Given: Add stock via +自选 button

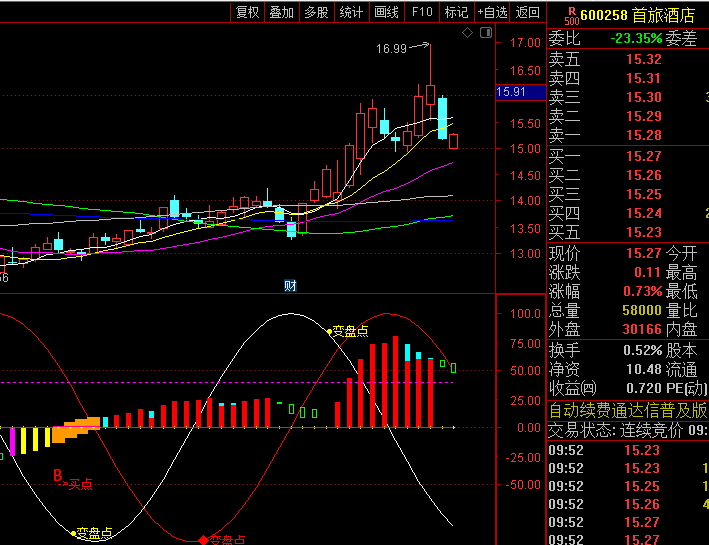Looking at the screenshot, I should (492, 12).
